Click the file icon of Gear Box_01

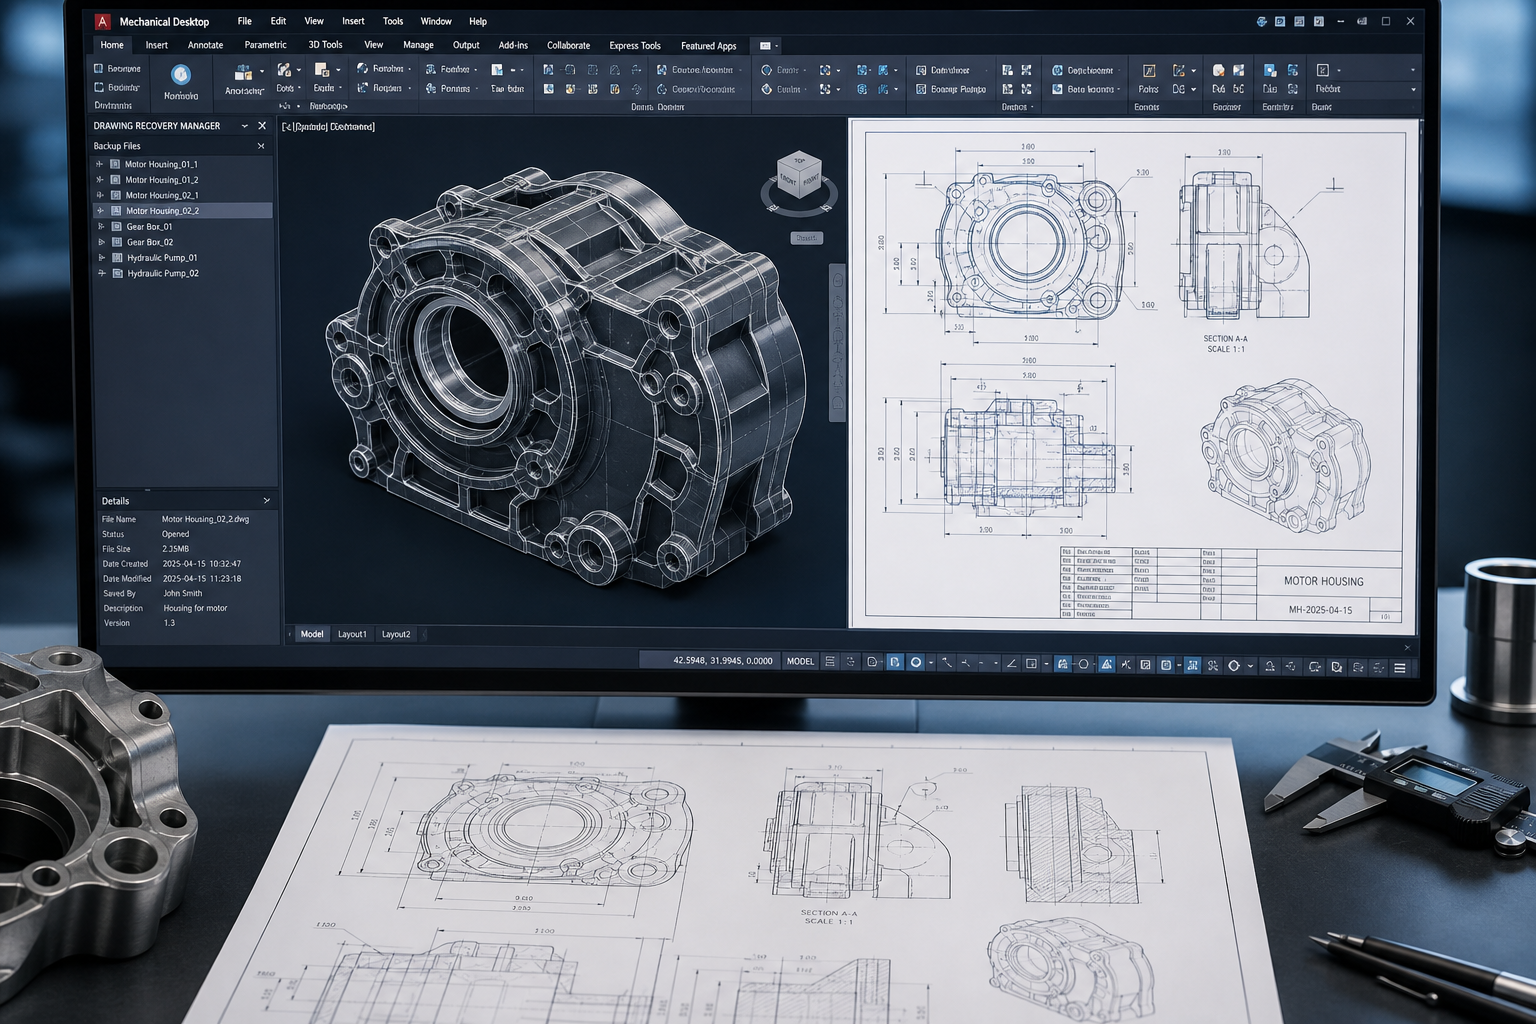point(116,227)
